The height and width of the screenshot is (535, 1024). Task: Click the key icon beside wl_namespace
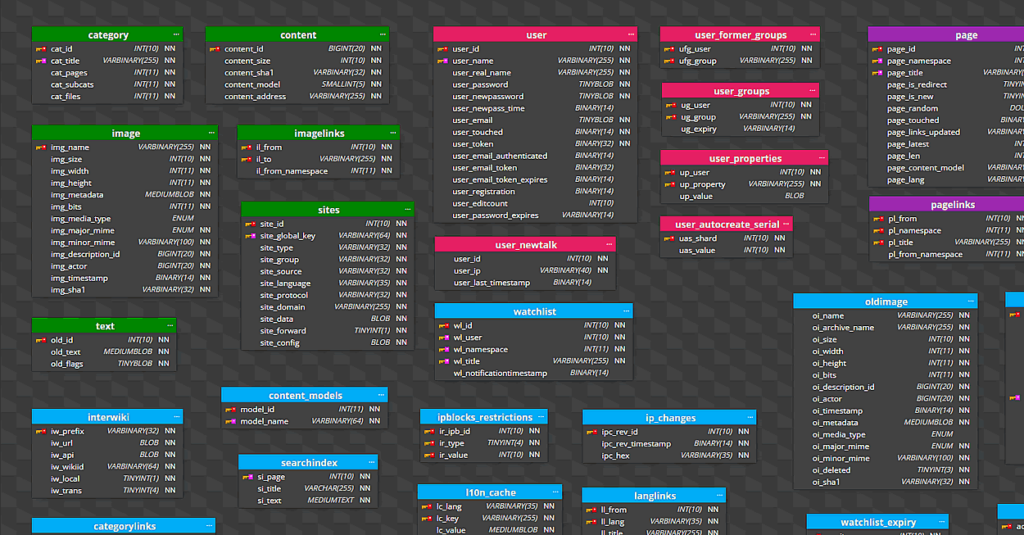point(443,350)
